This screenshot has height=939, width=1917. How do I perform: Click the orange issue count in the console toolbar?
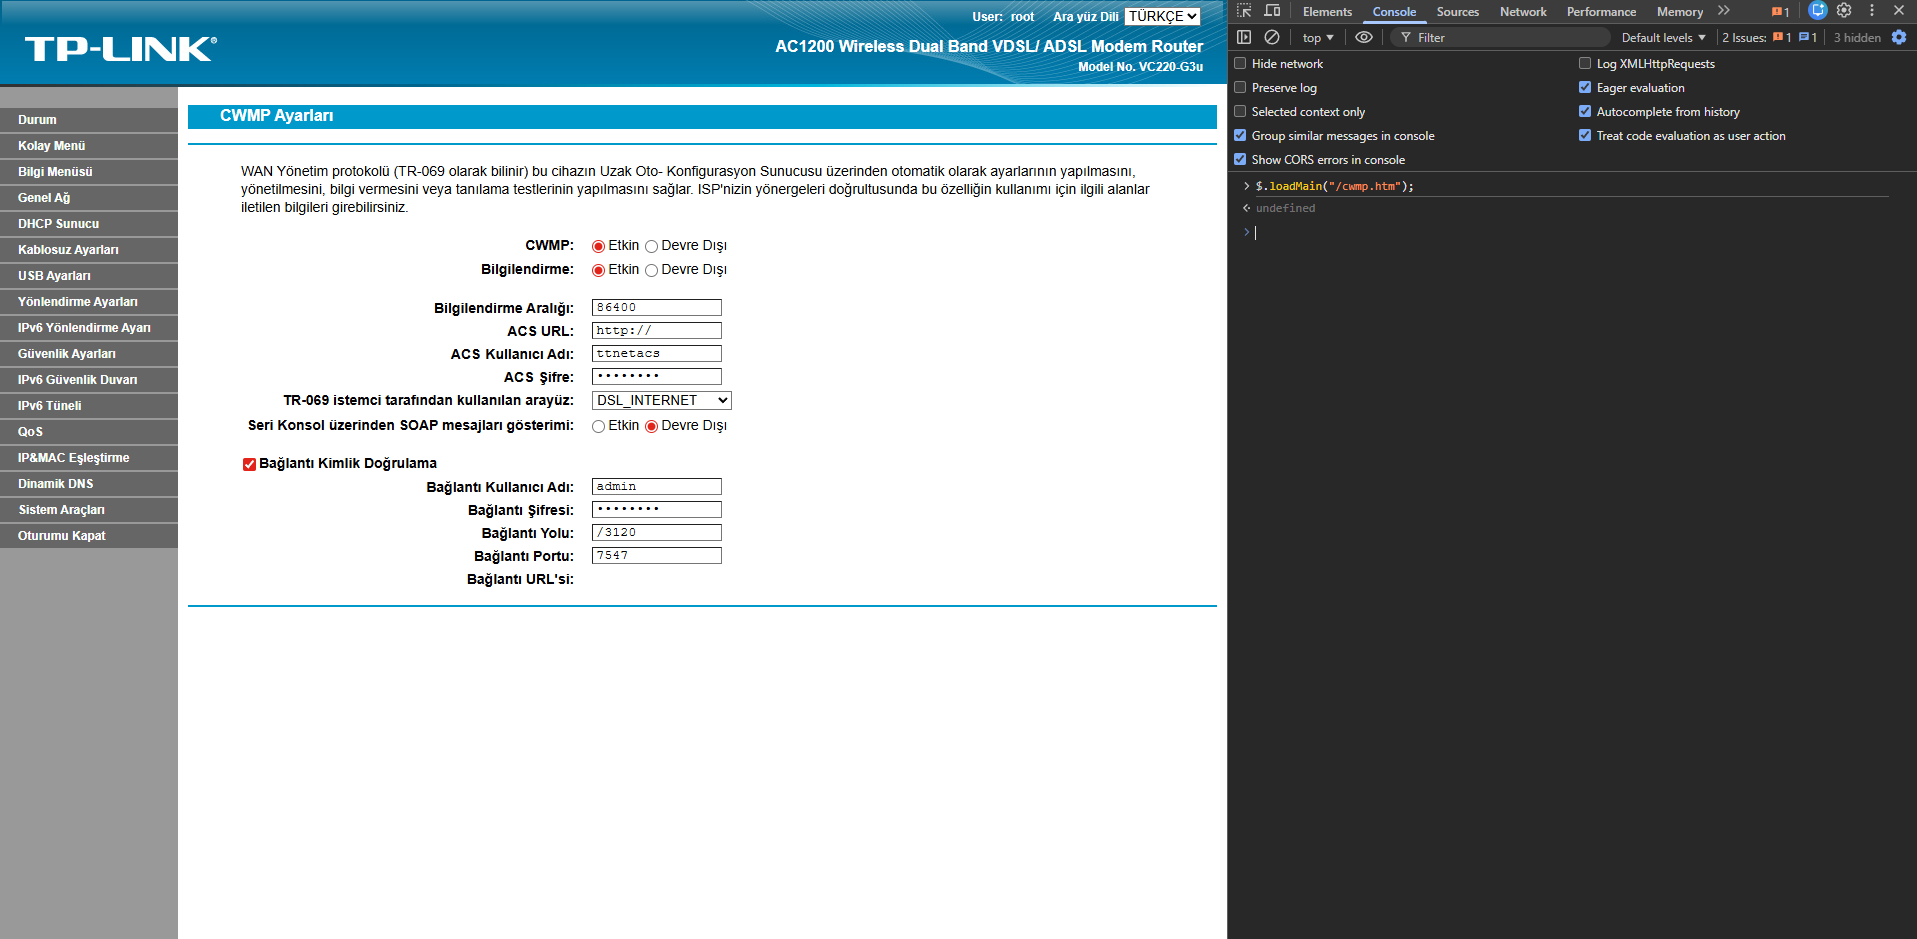[x=1782, y=38]
